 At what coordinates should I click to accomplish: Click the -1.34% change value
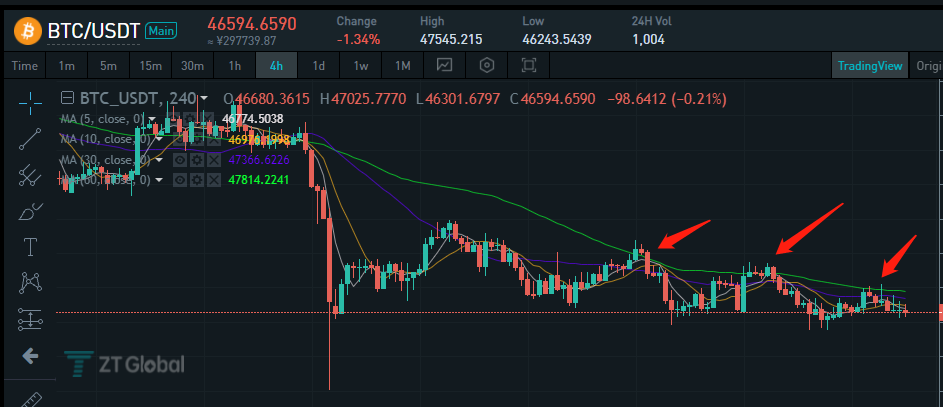click(x=358, y=40)
